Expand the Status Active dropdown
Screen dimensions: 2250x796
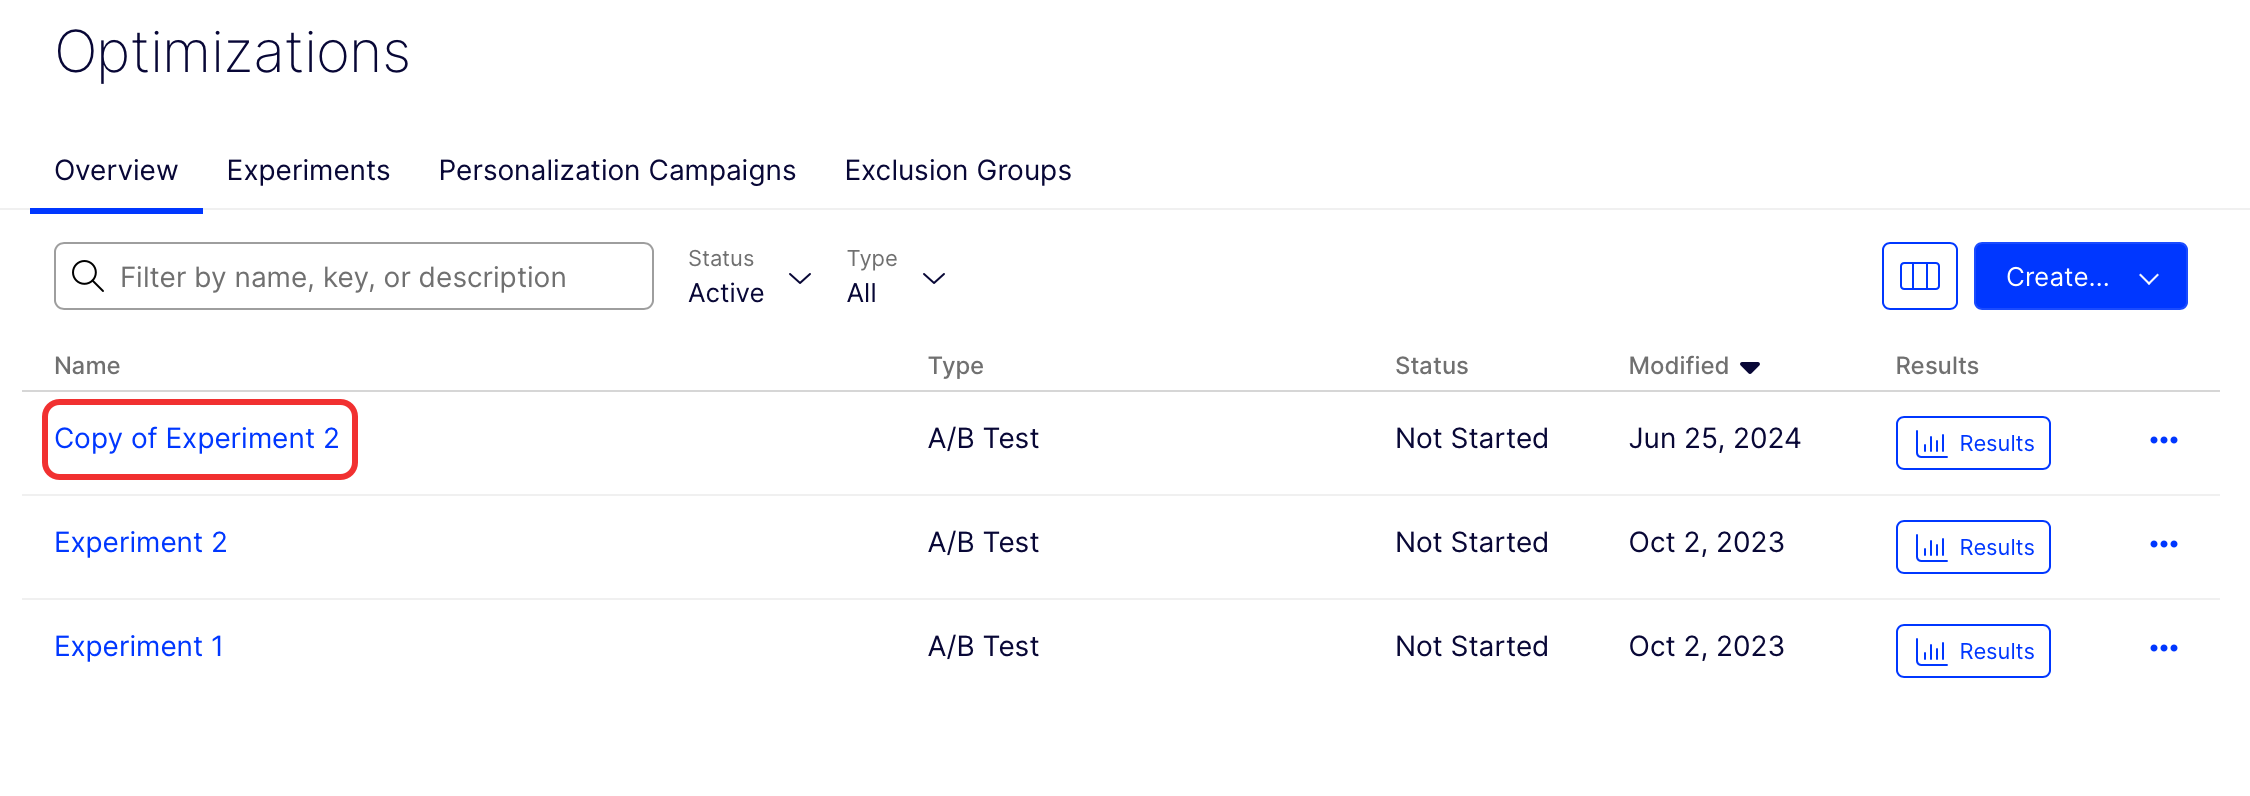[x=749, y=277]
